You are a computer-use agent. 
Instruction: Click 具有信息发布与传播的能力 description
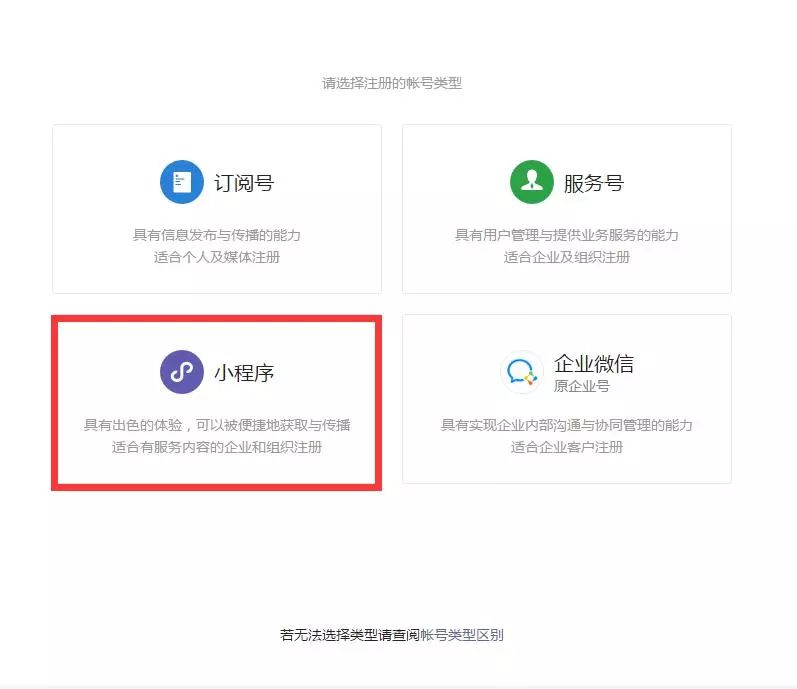pos(217,235)
